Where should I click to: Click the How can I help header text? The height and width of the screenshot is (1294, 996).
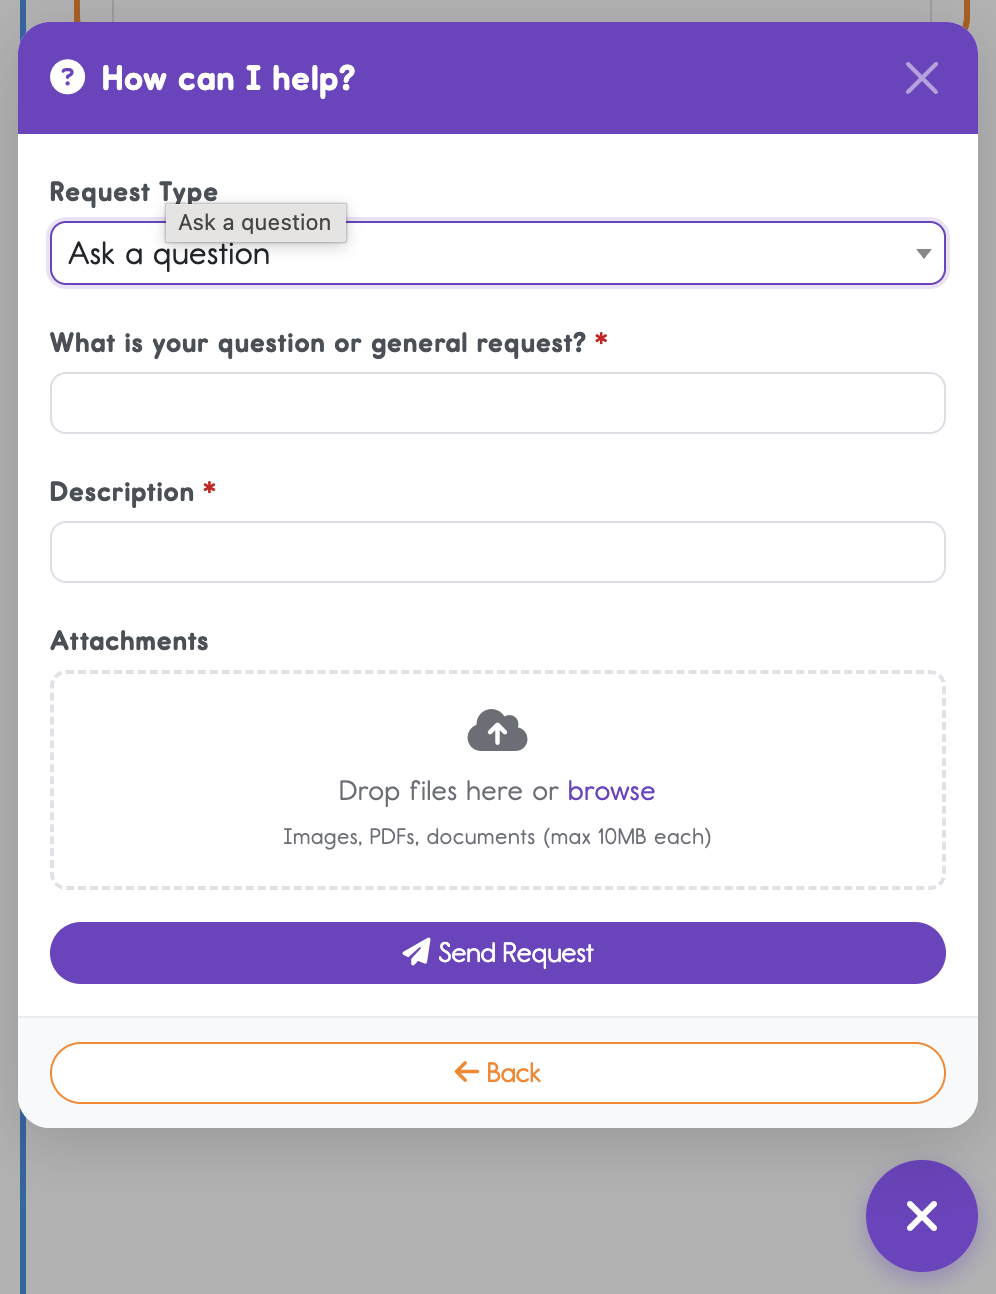[x=227, y=78]
